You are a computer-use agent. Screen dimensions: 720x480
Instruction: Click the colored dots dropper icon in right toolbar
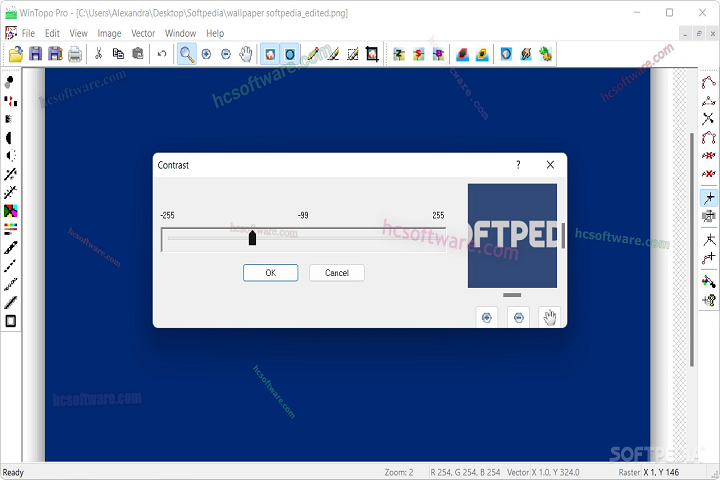(709, 281)
